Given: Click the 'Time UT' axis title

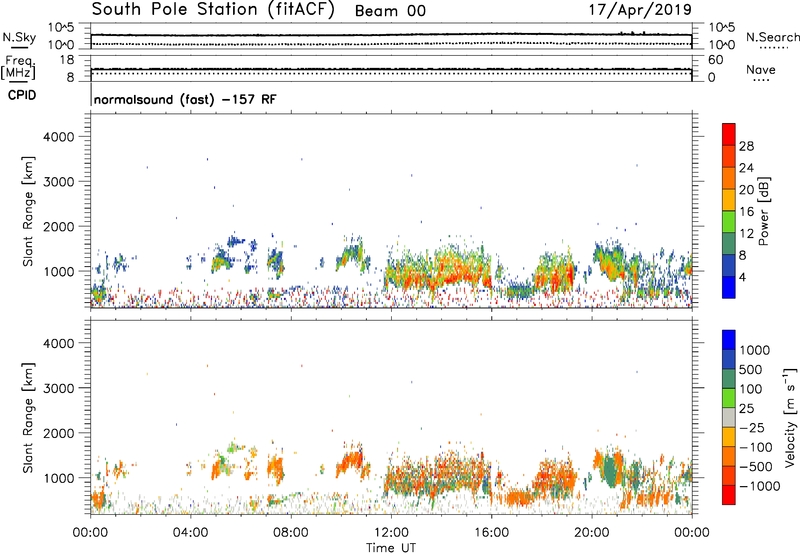Looking at the screenshot, I should pyautogui.click(x=391, y=548).
